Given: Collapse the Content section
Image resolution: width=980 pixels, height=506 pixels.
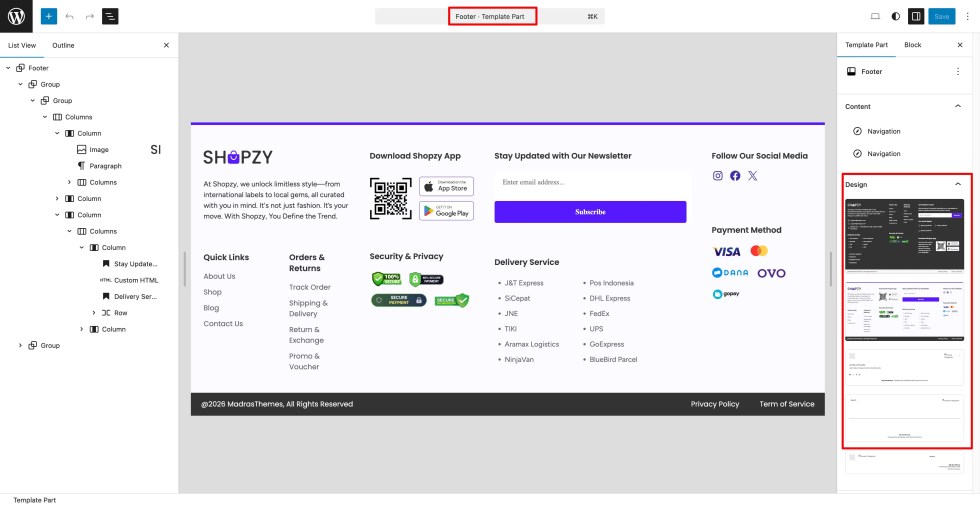Looking at the screenshot, I should [958, 107].
